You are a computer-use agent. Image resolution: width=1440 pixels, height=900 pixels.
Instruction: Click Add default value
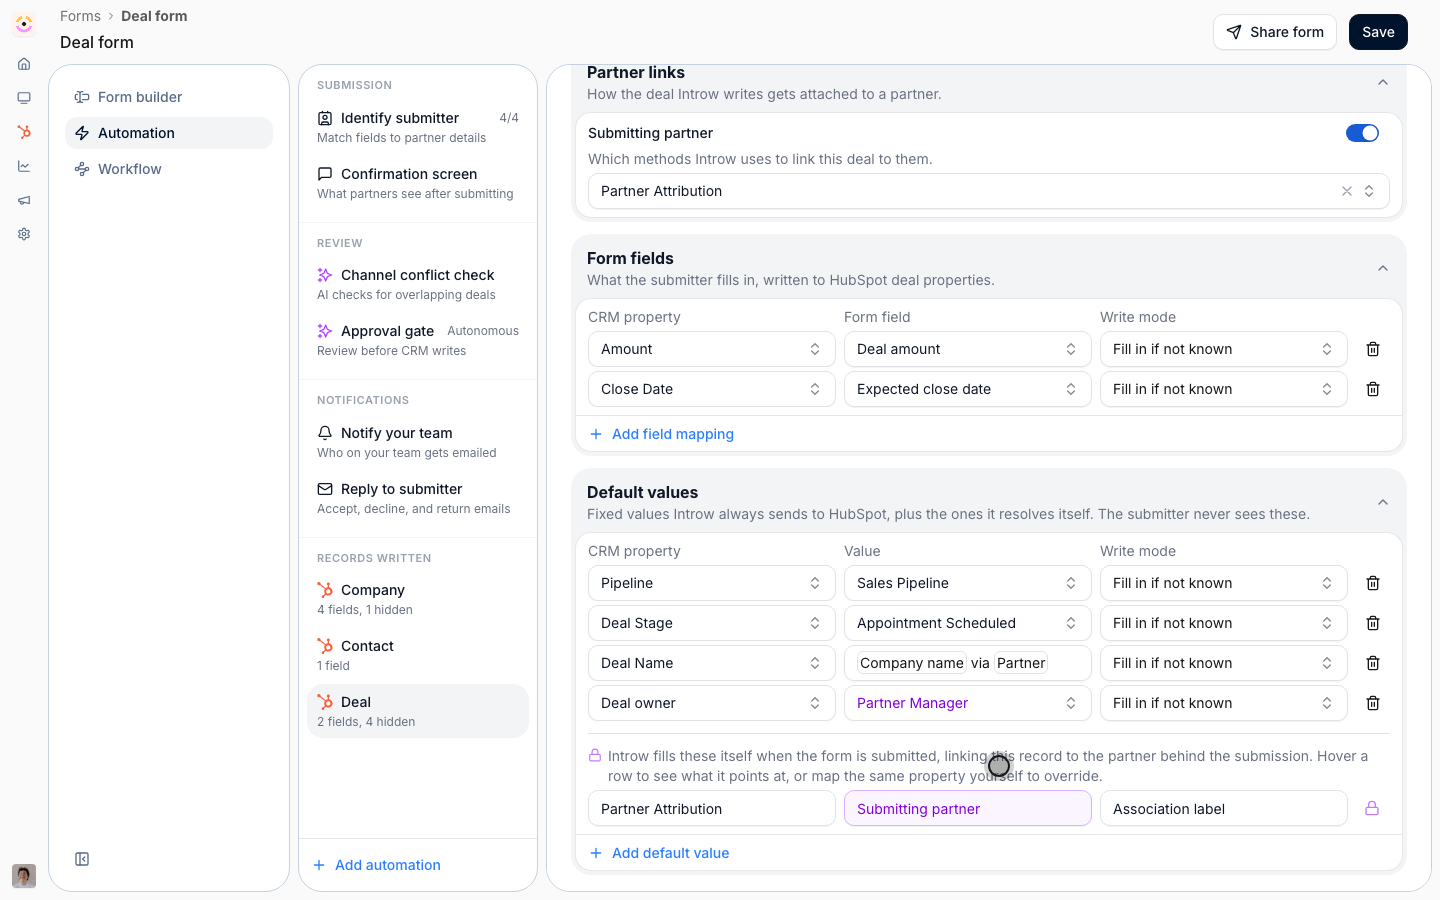click(x=660, y=853)
